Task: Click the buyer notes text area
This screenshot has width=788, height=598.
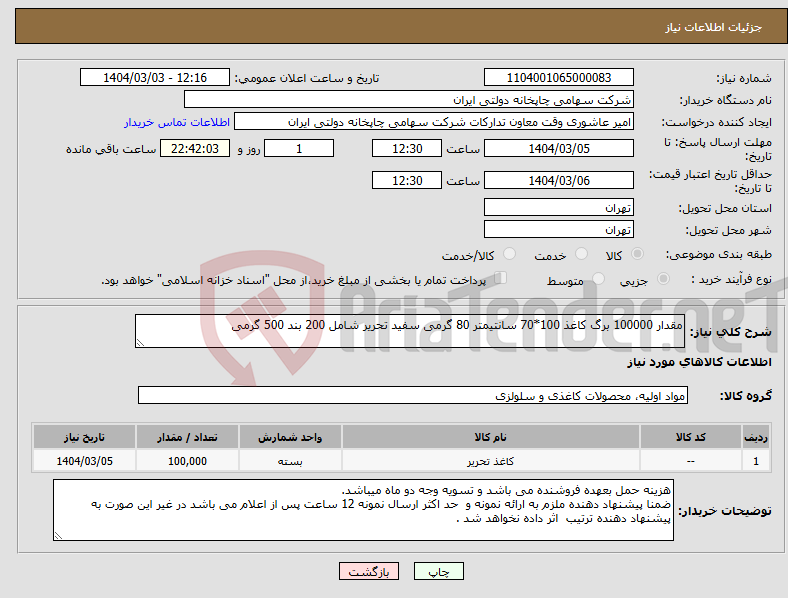Action: 363,510
